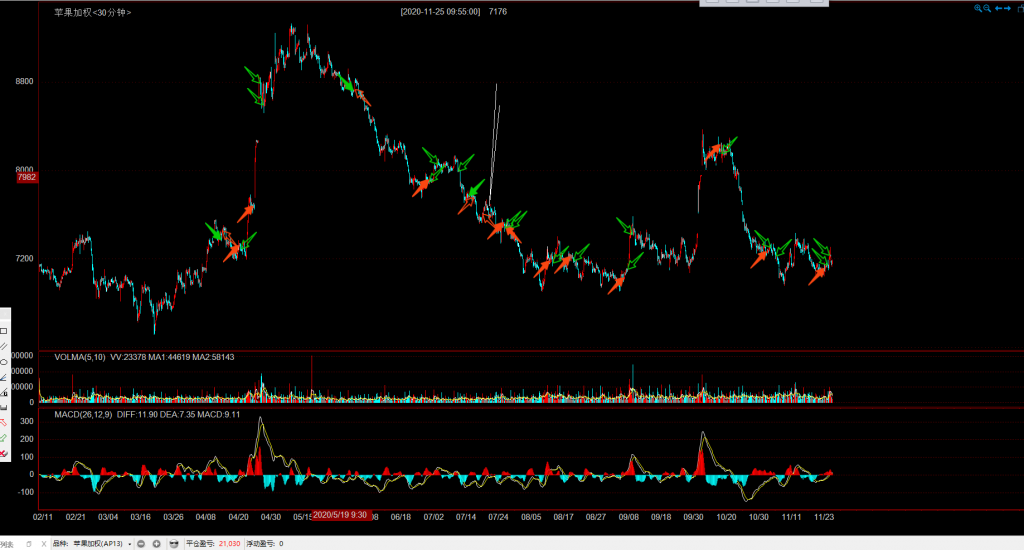
Task: Select the rectangle drawing tool
Action: [x=4, y=330]
